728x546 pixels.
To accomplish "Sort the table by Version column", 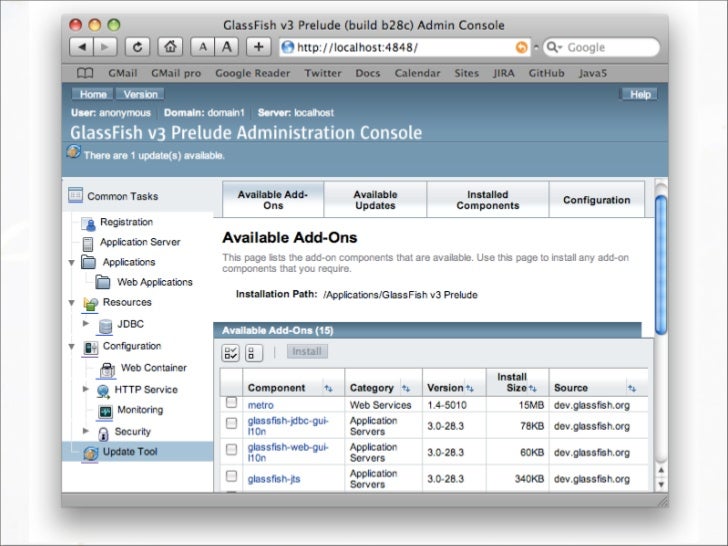I will click(x=469, y=388).
